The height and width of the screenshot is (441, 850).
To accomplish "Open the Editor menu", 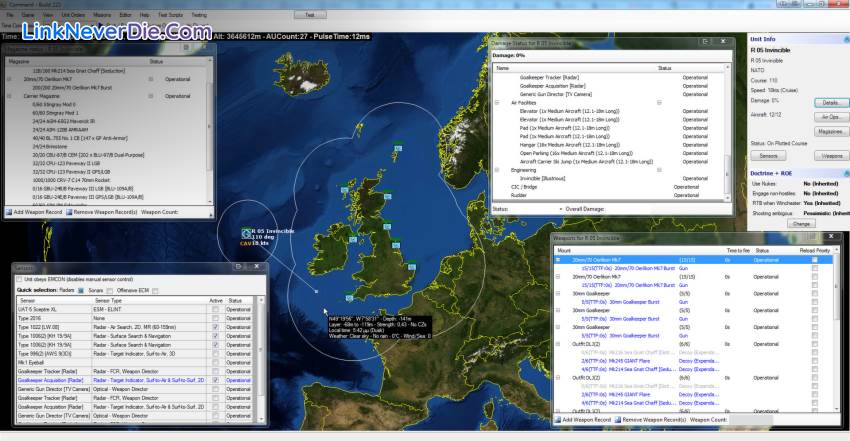I will (125, 15).
